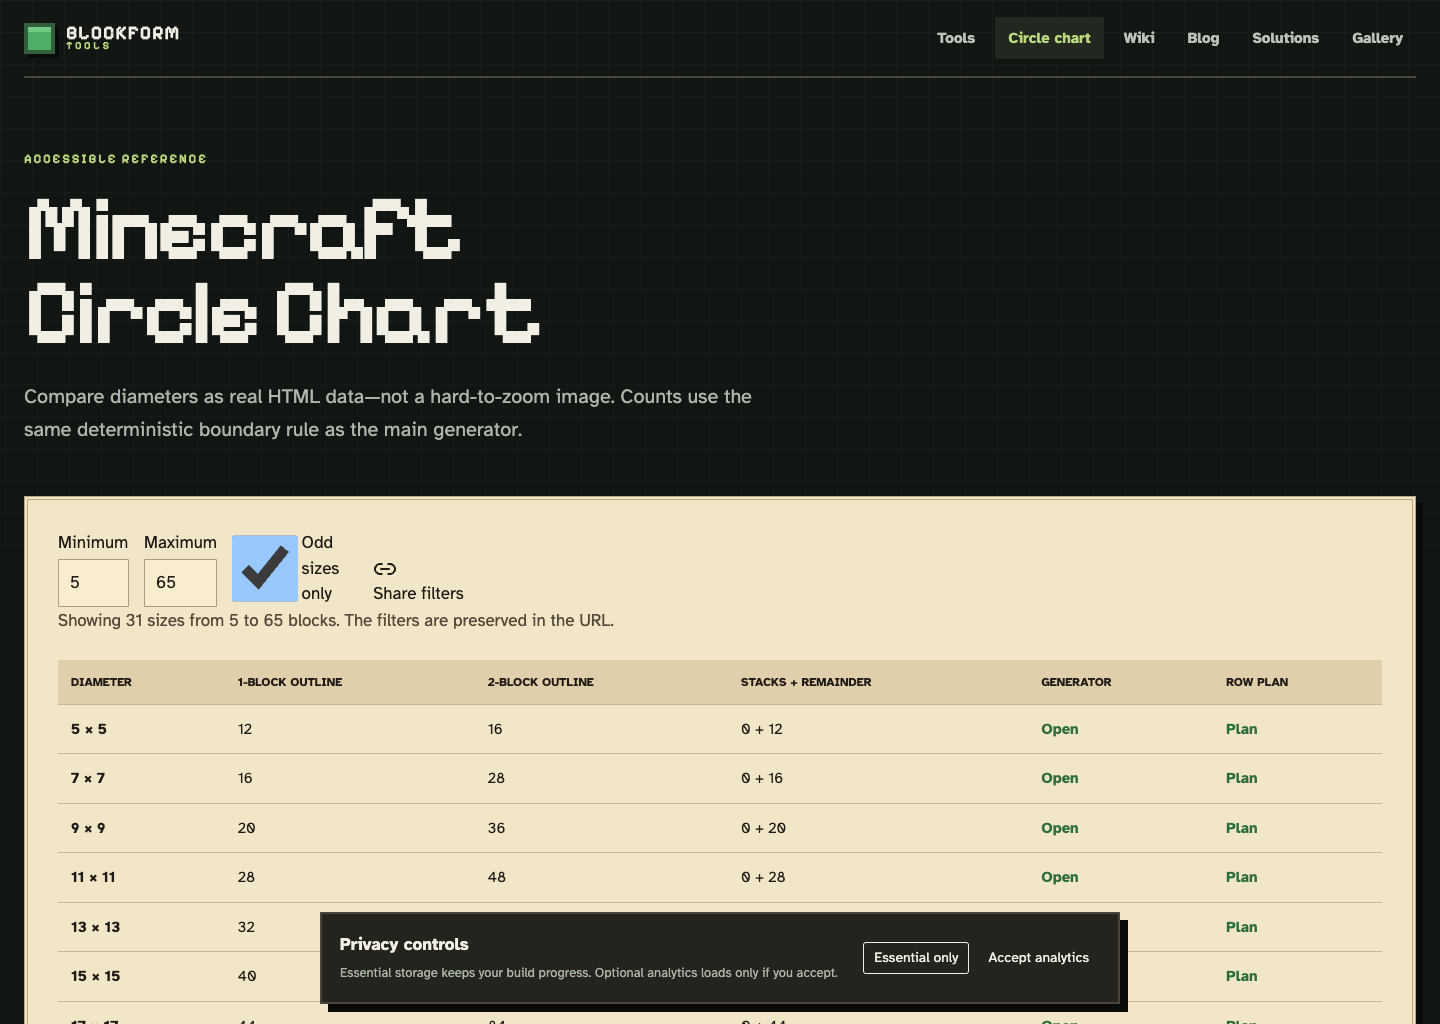Click the Minecraft Circle Chart heading
The image size is (1440, 1024).
coord(283,270)
